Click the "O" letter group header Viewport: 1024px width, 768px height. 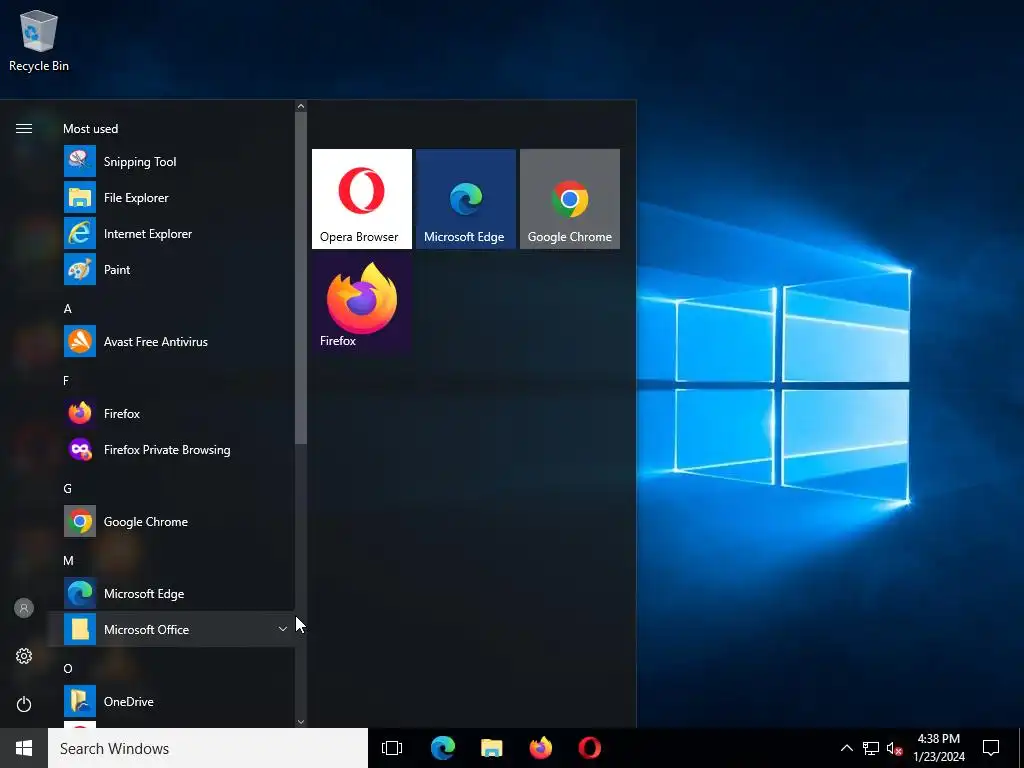click(68, 669)
